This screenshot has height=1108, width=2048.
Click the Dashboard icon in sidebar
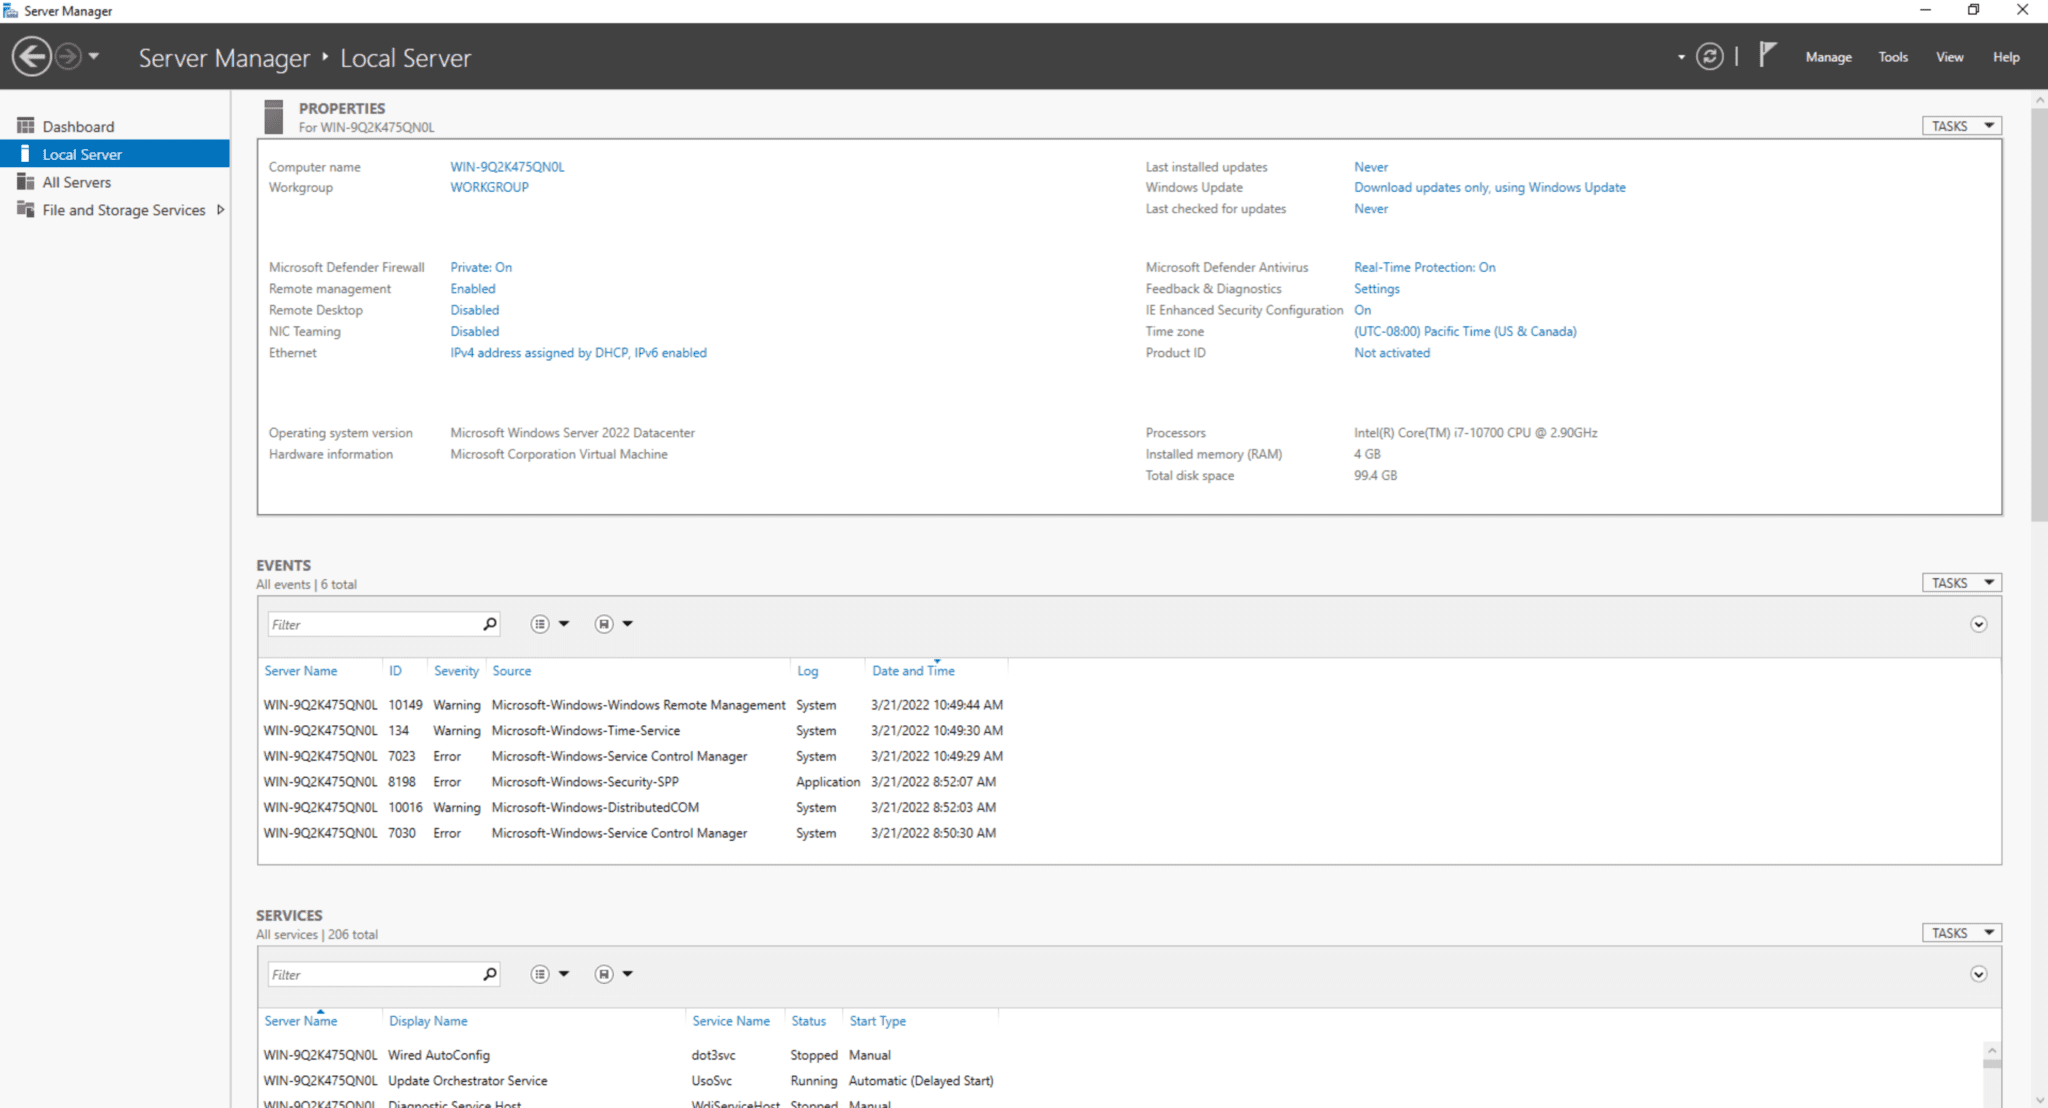26,126
